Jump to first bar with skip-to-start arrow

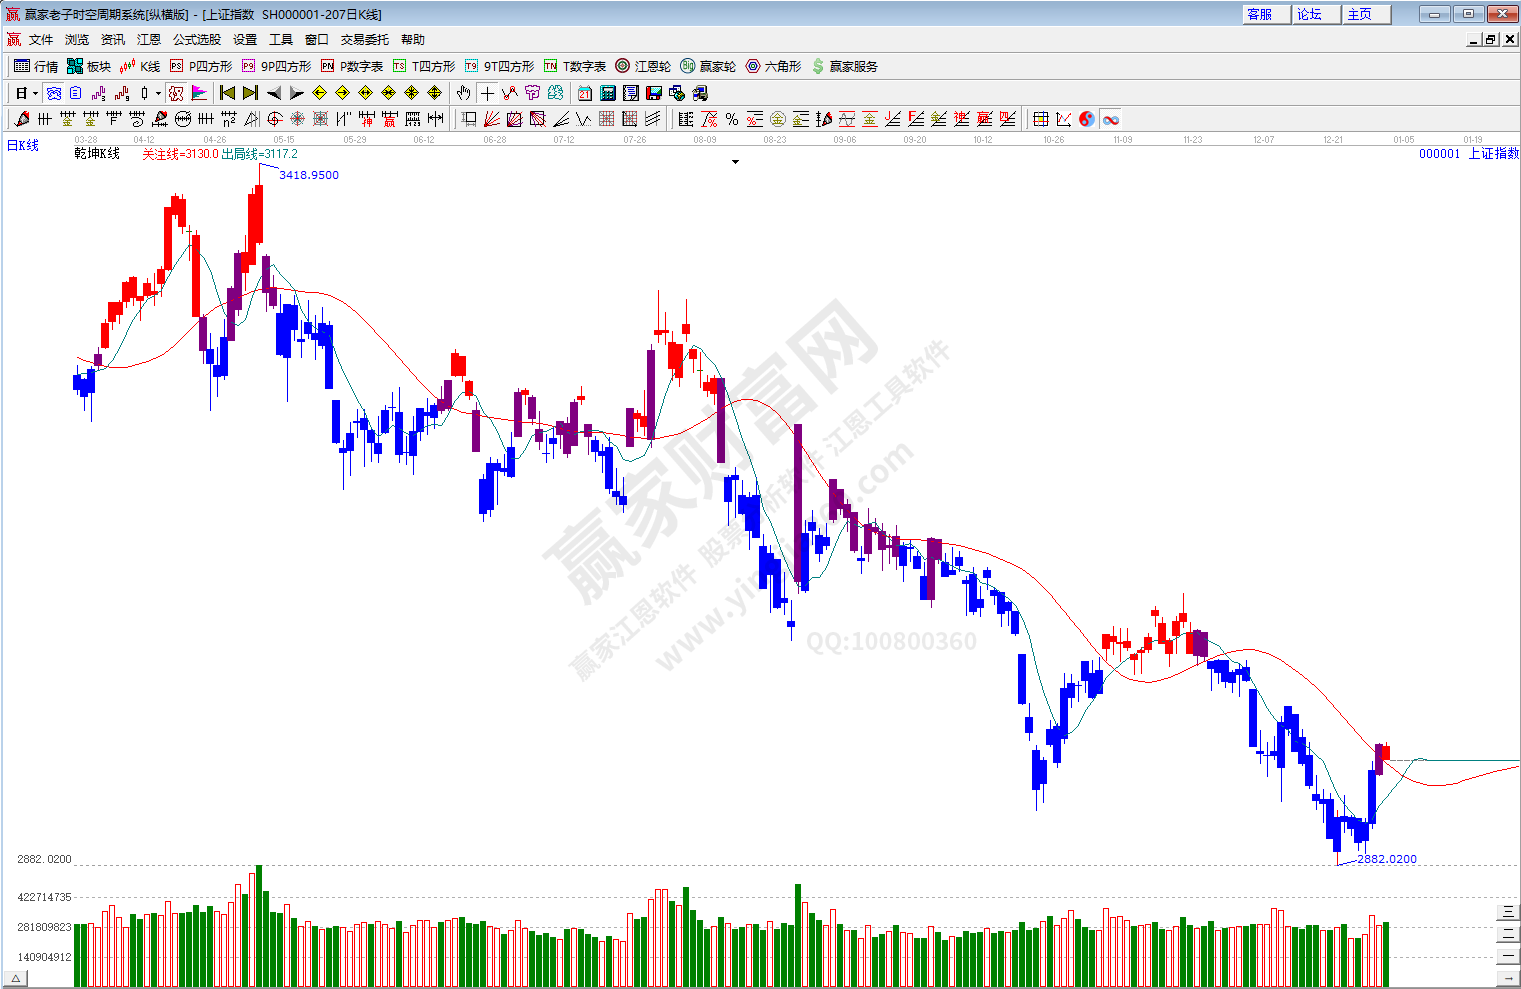(x=227, y=93)
